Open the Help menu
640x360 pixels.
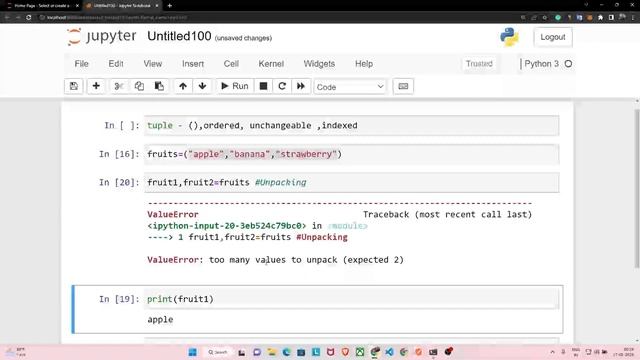[x=364, y=64]
